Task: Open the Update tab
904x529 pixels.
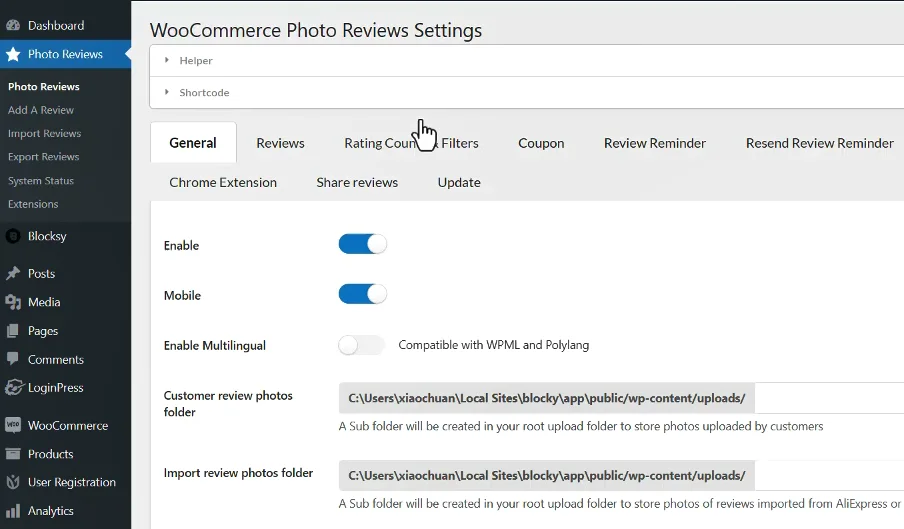Action: pyautogui.click(x=459, y=183)
